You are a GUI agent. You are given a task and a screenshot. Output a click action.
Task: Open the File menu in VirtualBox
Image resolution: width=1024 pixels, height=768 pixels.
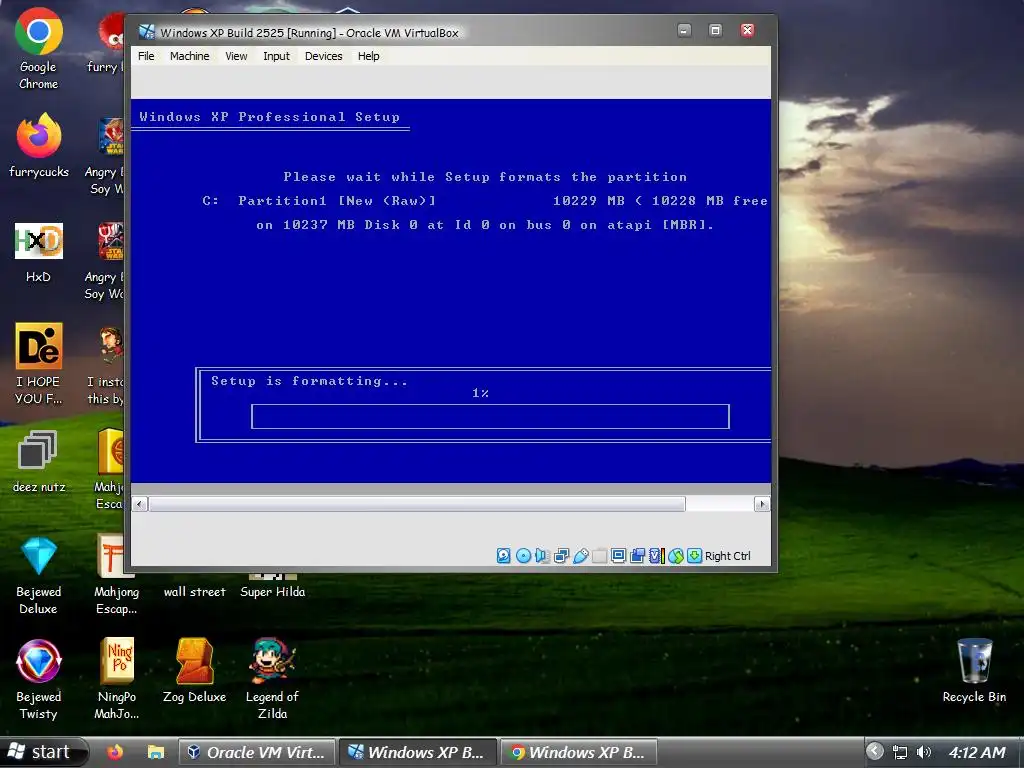click(146, 56)
